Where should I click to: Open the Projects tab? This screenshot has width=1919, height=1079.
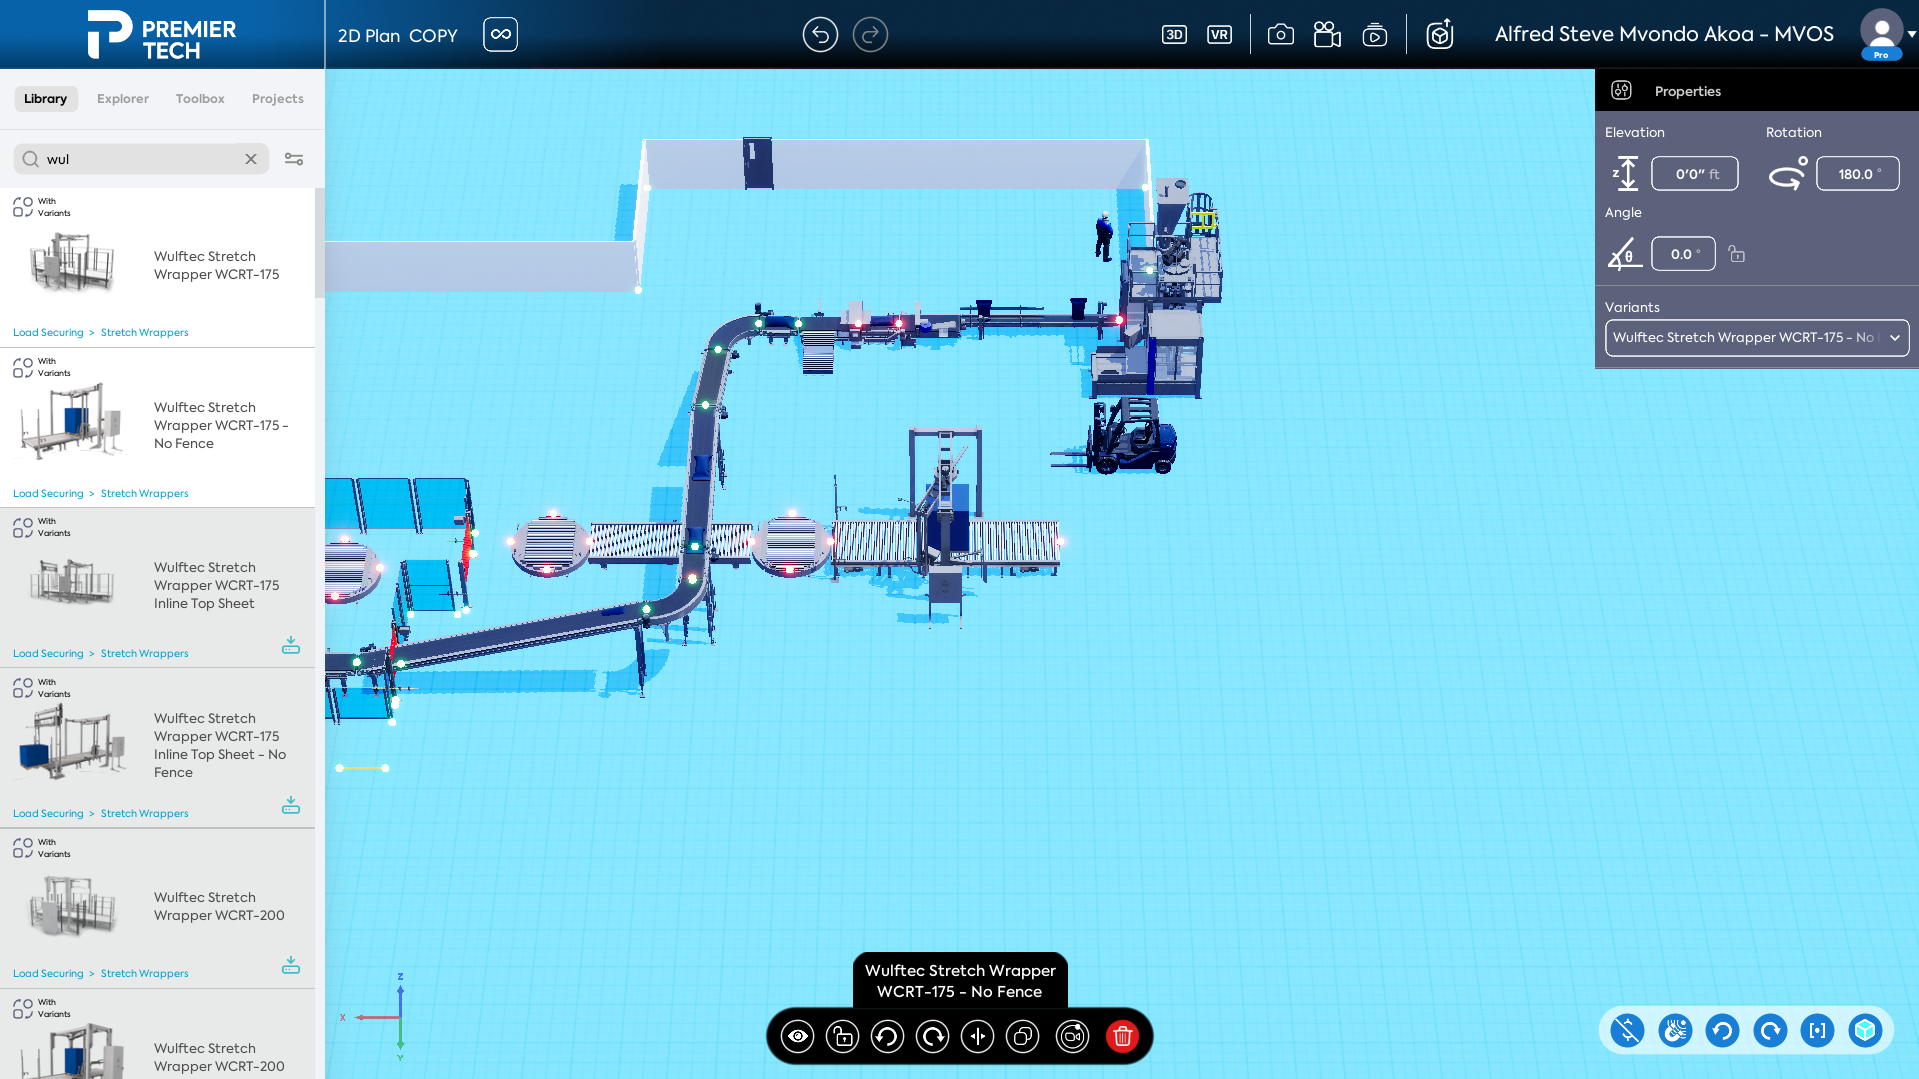click(278, 98)
